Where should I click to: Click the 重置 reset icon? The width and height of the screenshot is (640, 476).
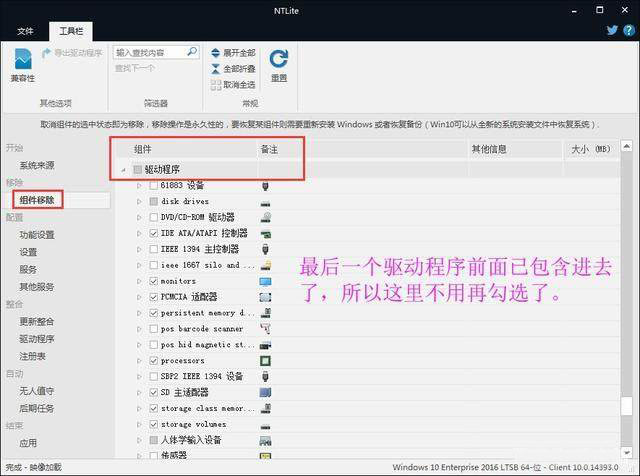tap(279, 59)
